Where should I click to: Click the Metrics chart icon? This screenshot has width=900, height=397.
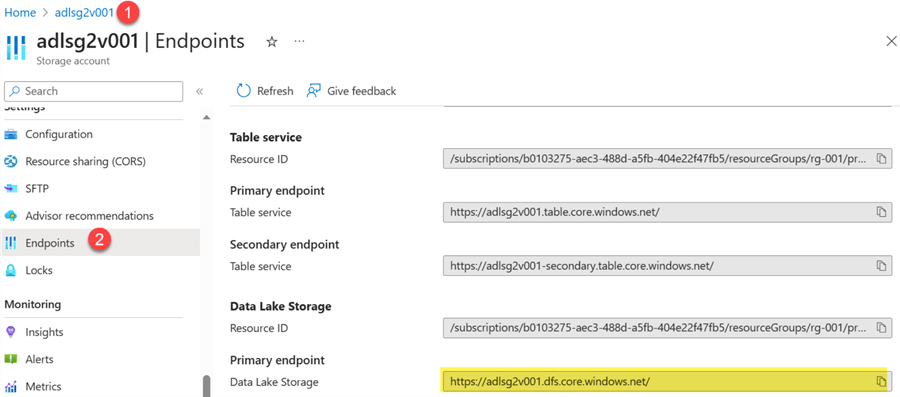pyautogui.click(x=11, y=387)
